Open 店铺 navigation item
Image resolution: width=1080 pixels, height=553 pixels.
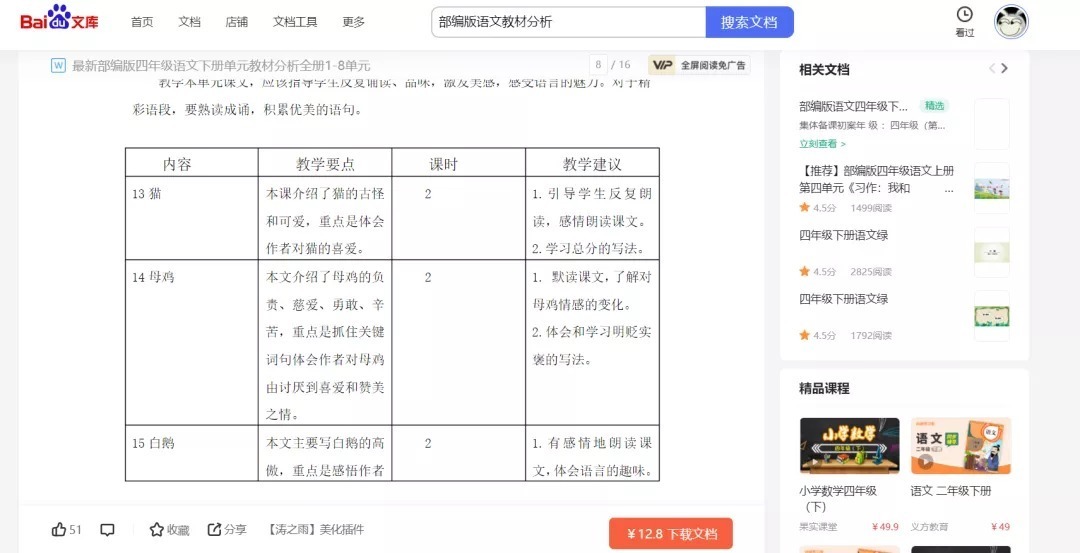pyautogui.click(x=236, y=22)
